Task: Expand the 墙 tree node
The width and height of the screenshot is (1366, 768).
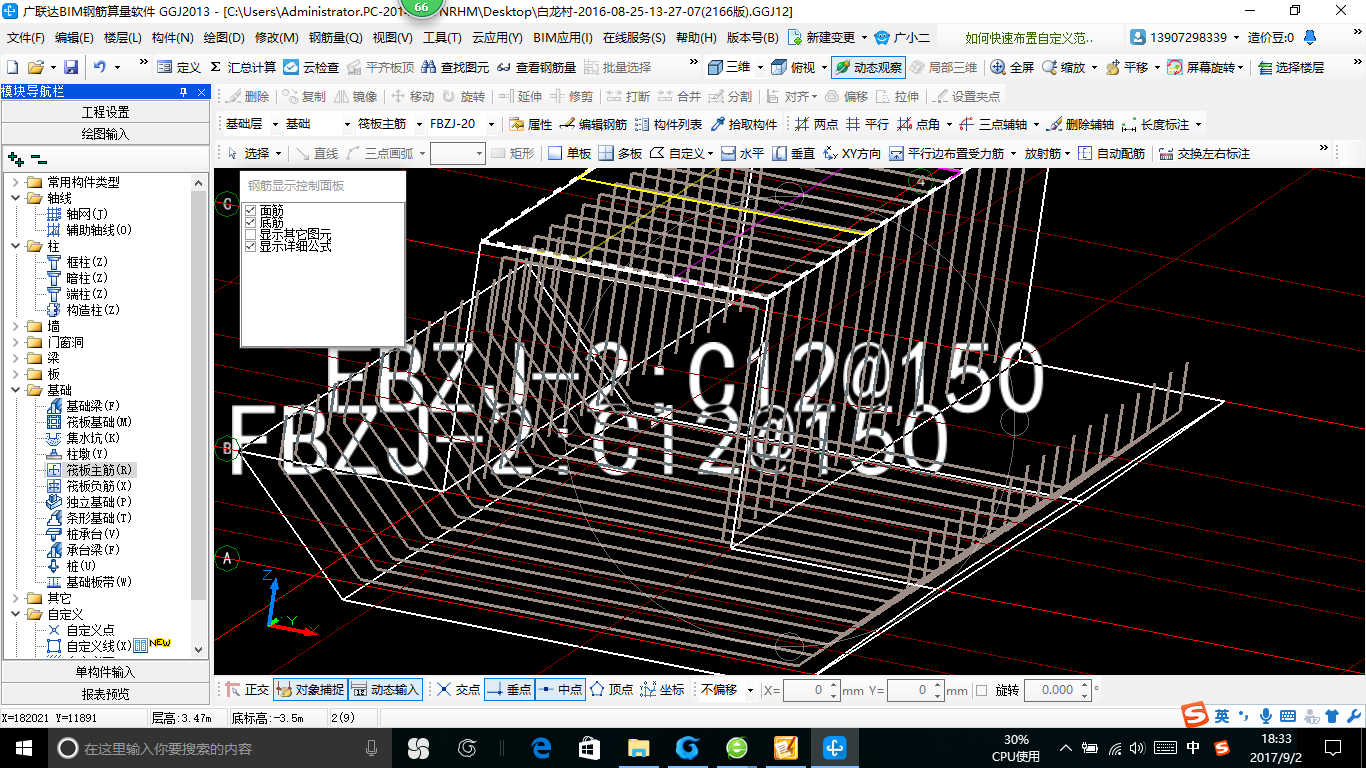Action: coord(16,326)
